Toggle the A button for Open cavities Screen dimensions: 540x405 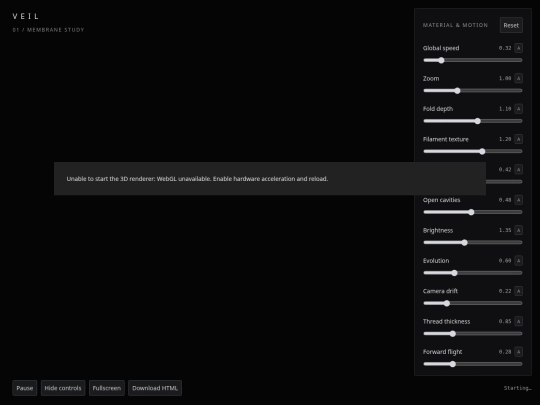518,200
